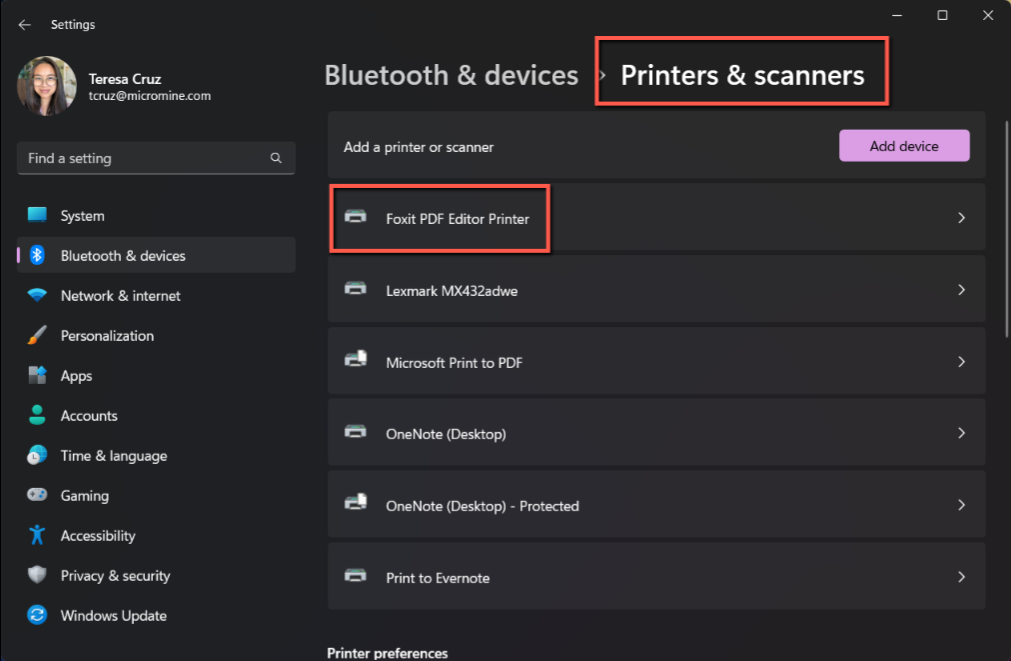This screenshot has width=1011, height=661.
Task: Click Teresa Cruz profile picture
Action: point(47,86)
